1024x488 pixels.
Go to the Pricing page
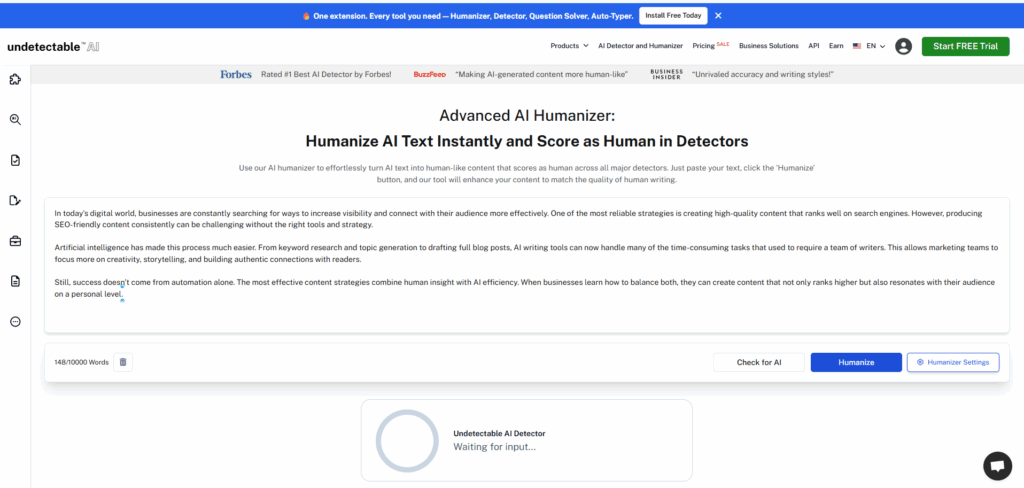tap(707, 46)
